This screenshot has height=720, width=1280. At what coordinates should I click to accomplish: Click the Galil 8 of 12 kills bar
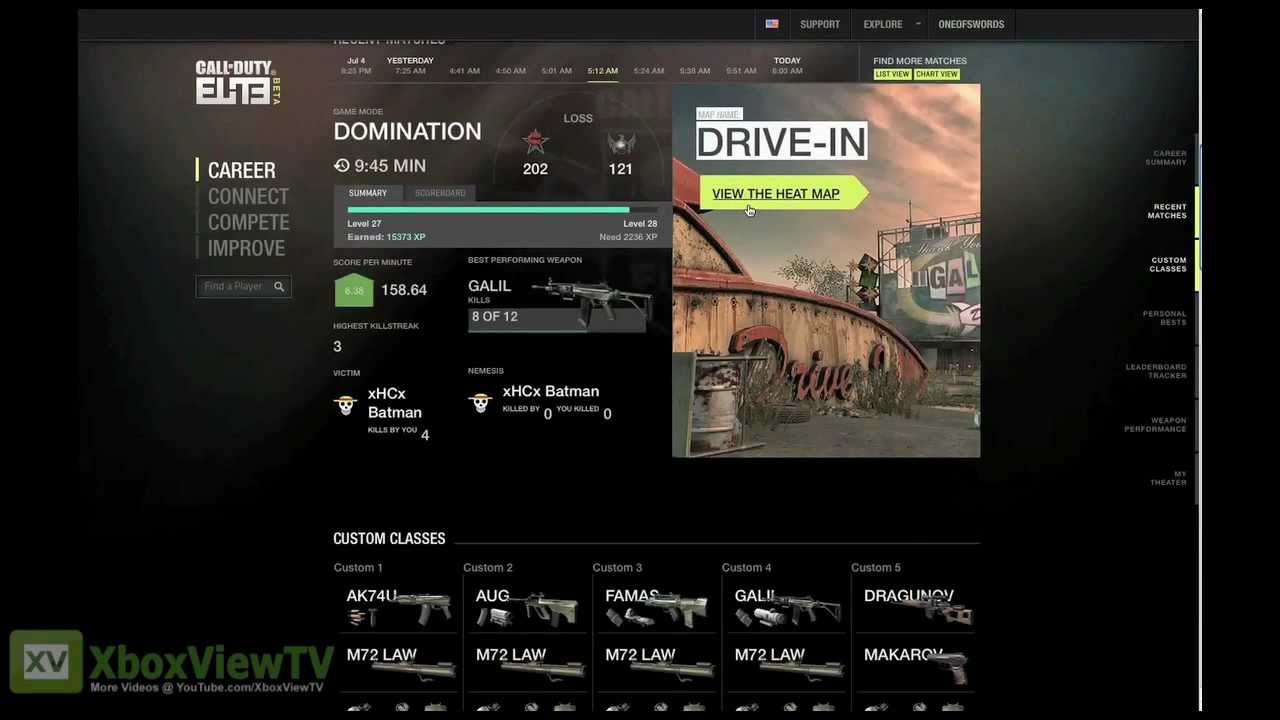(557, 318)
